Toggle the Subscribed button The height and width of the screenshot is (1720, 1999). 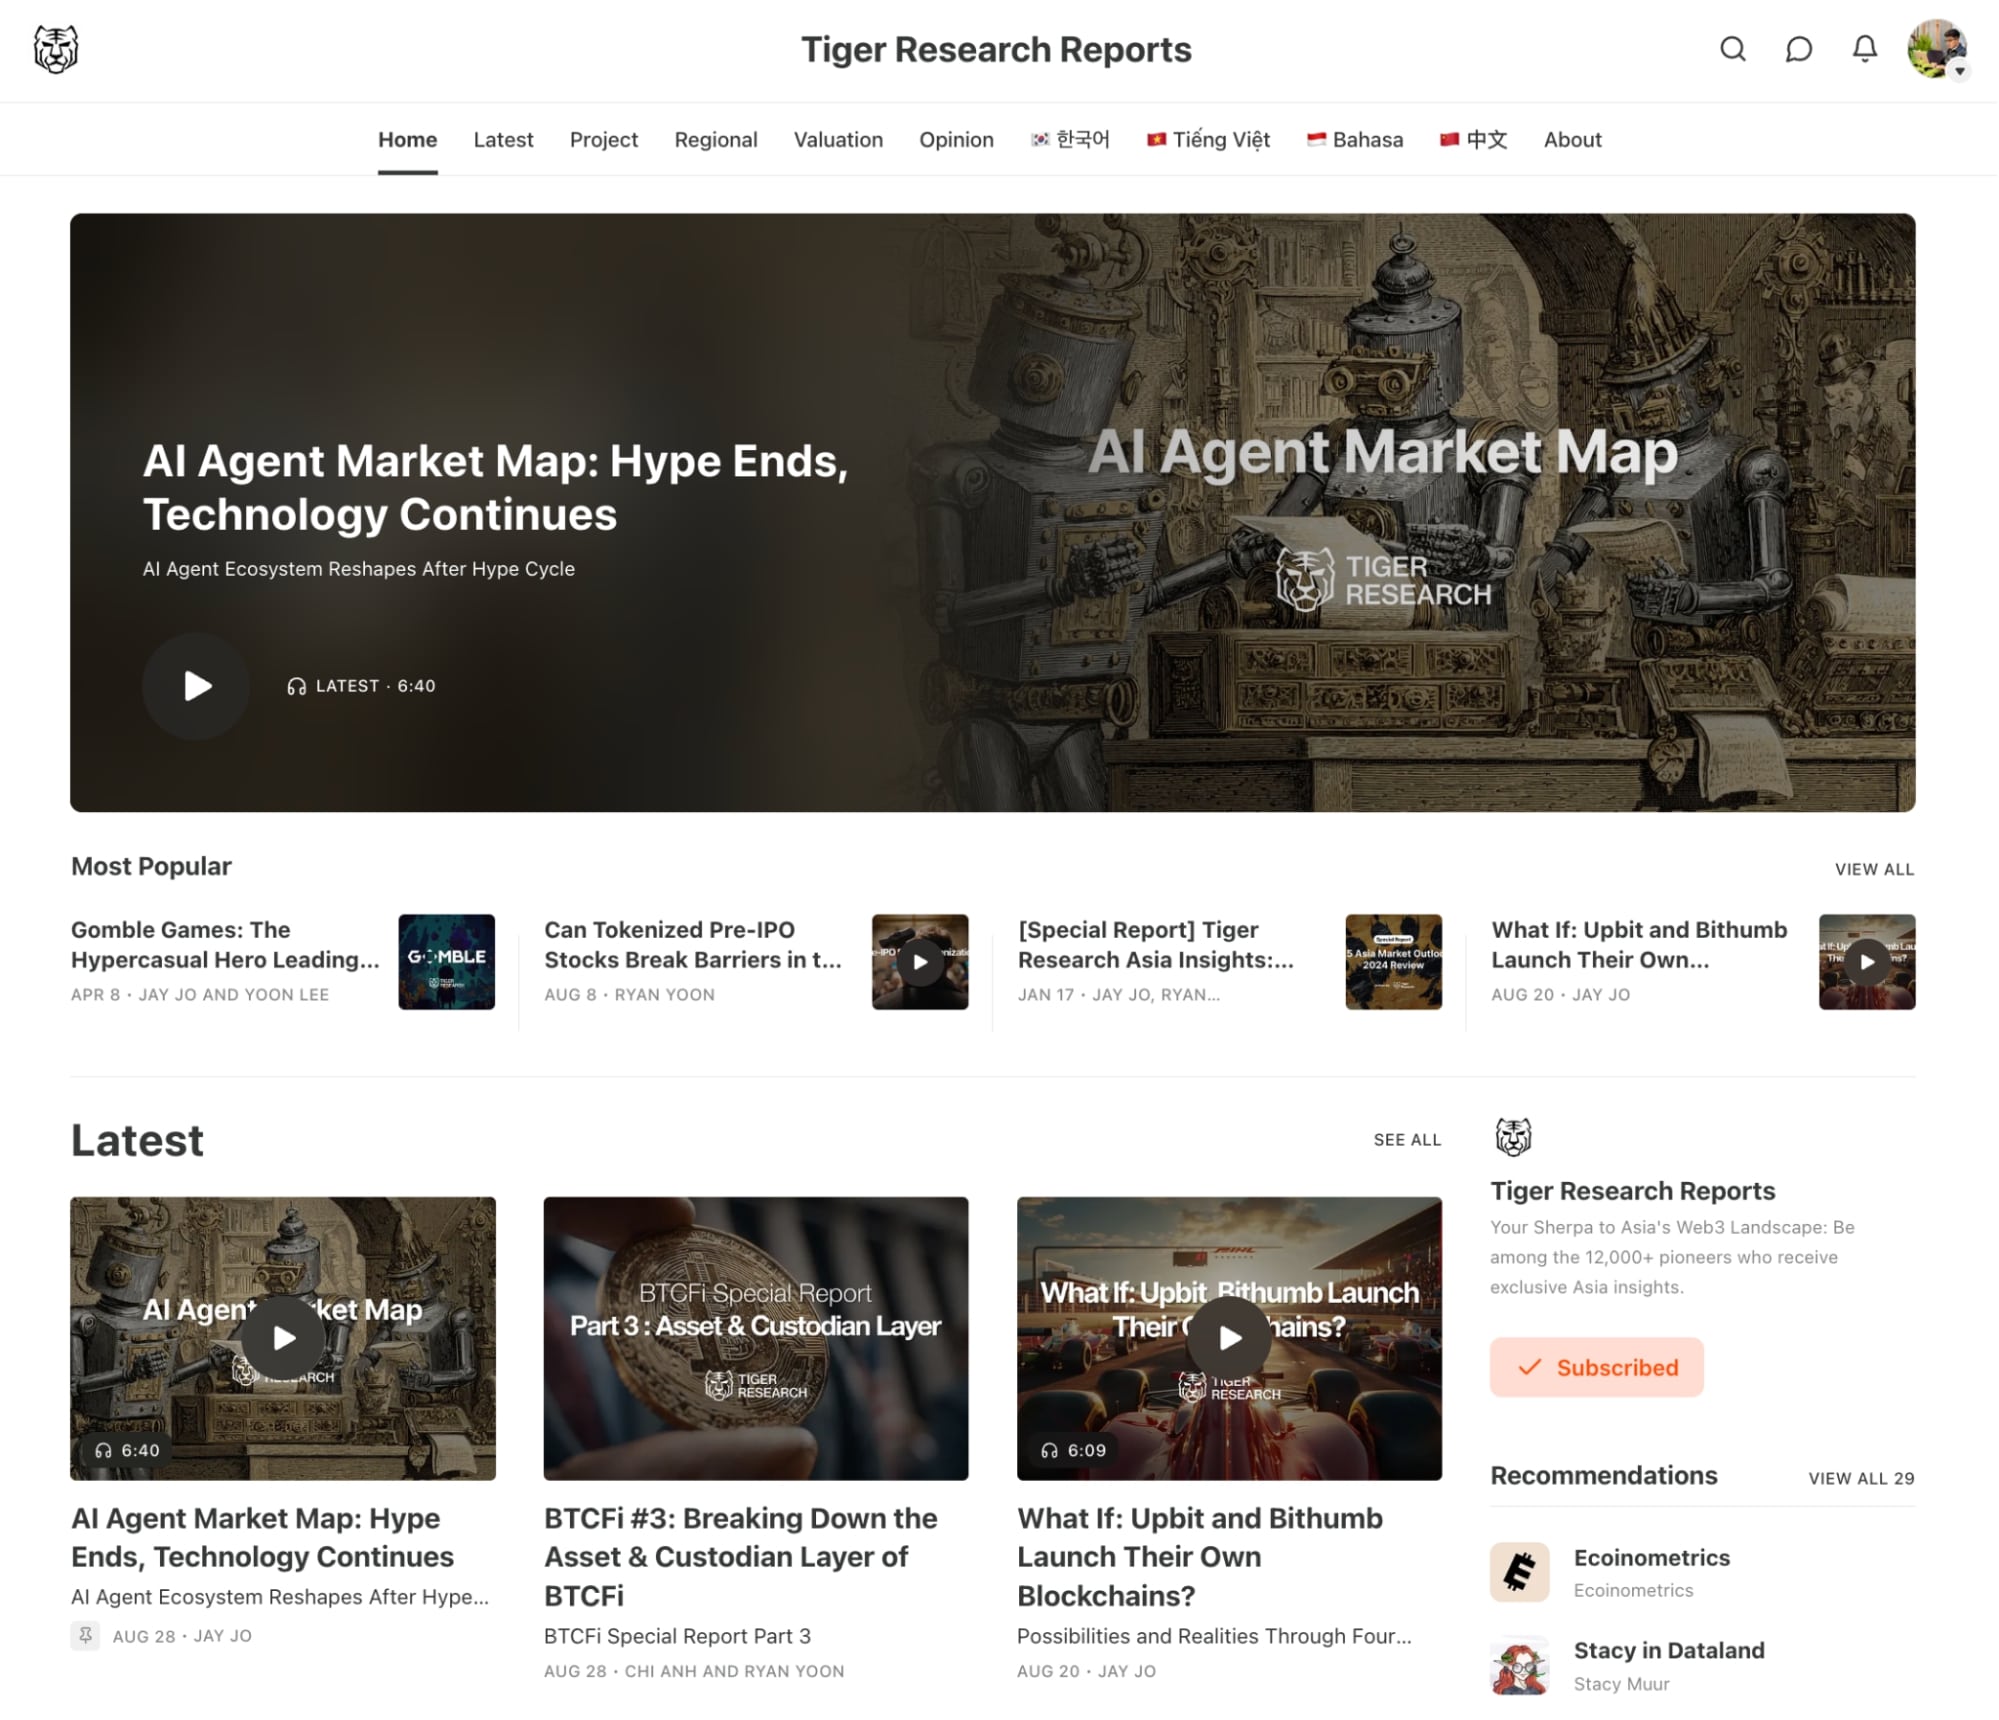tap(1596, 1367)
